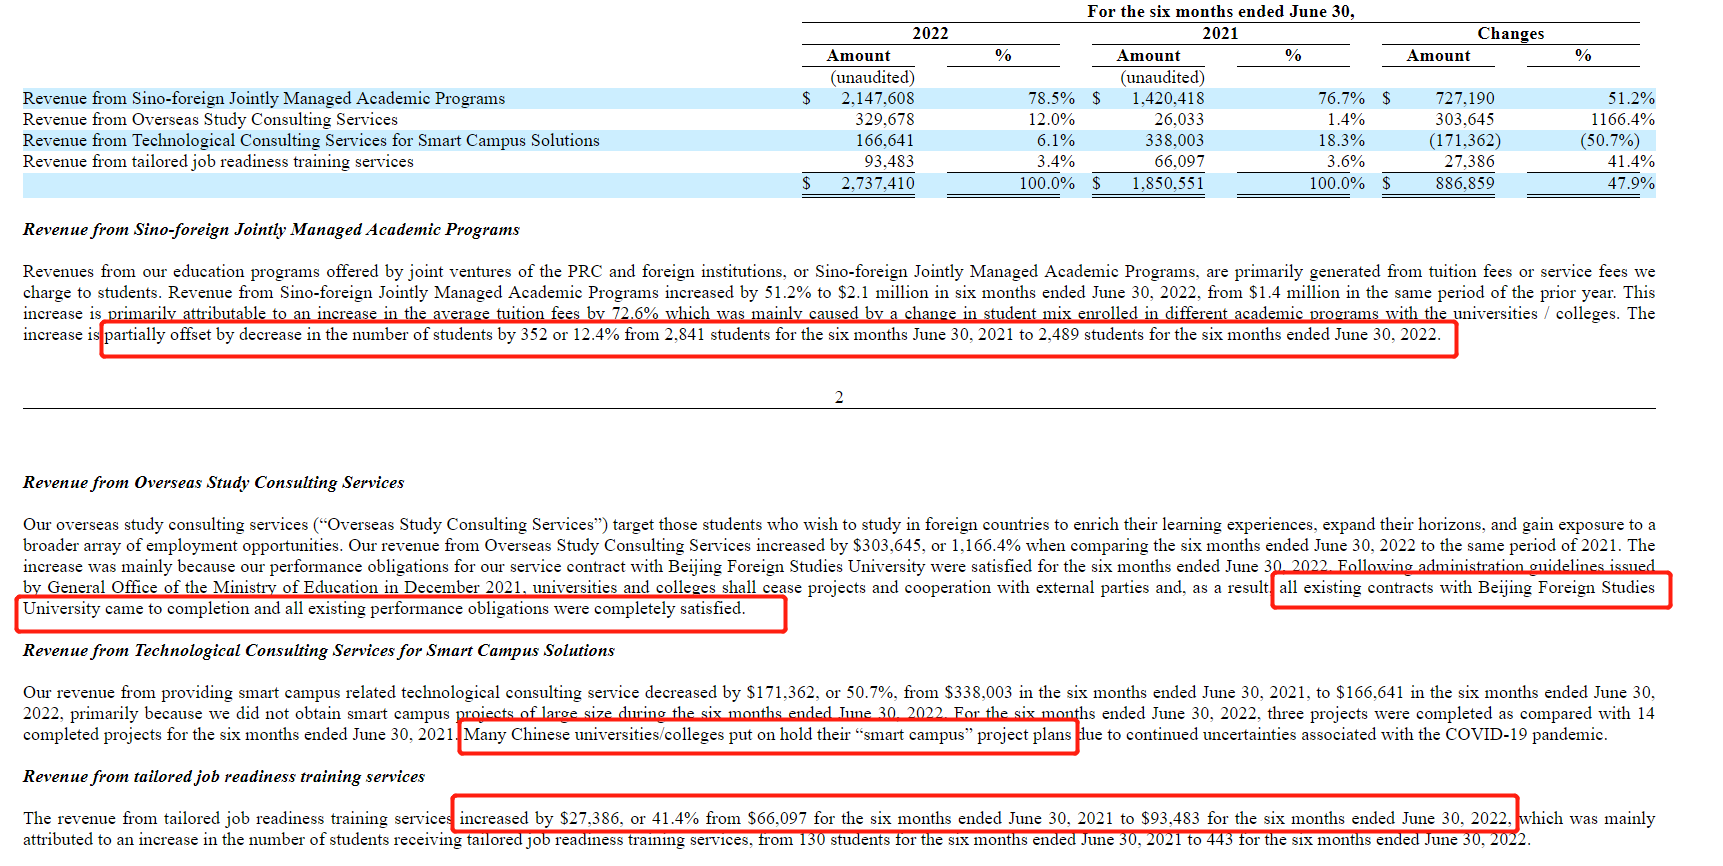Click the italic heading 'Revenue from tailored job readiness training services'

pyautogui.click(x=224, y=776)
